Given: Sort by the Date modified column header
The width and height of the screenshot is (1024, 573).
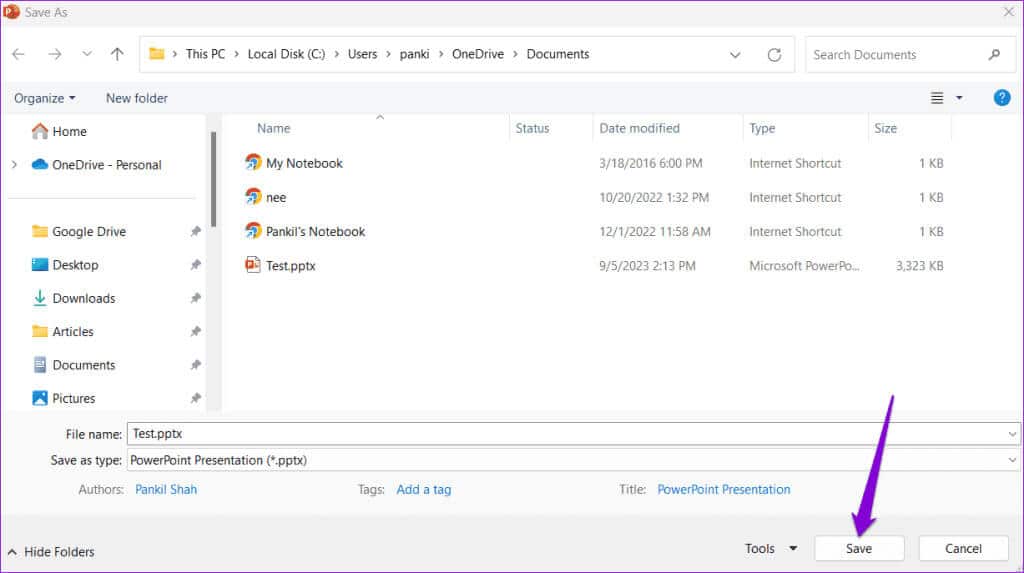Looking at the screenshot, I should point(639,128).
